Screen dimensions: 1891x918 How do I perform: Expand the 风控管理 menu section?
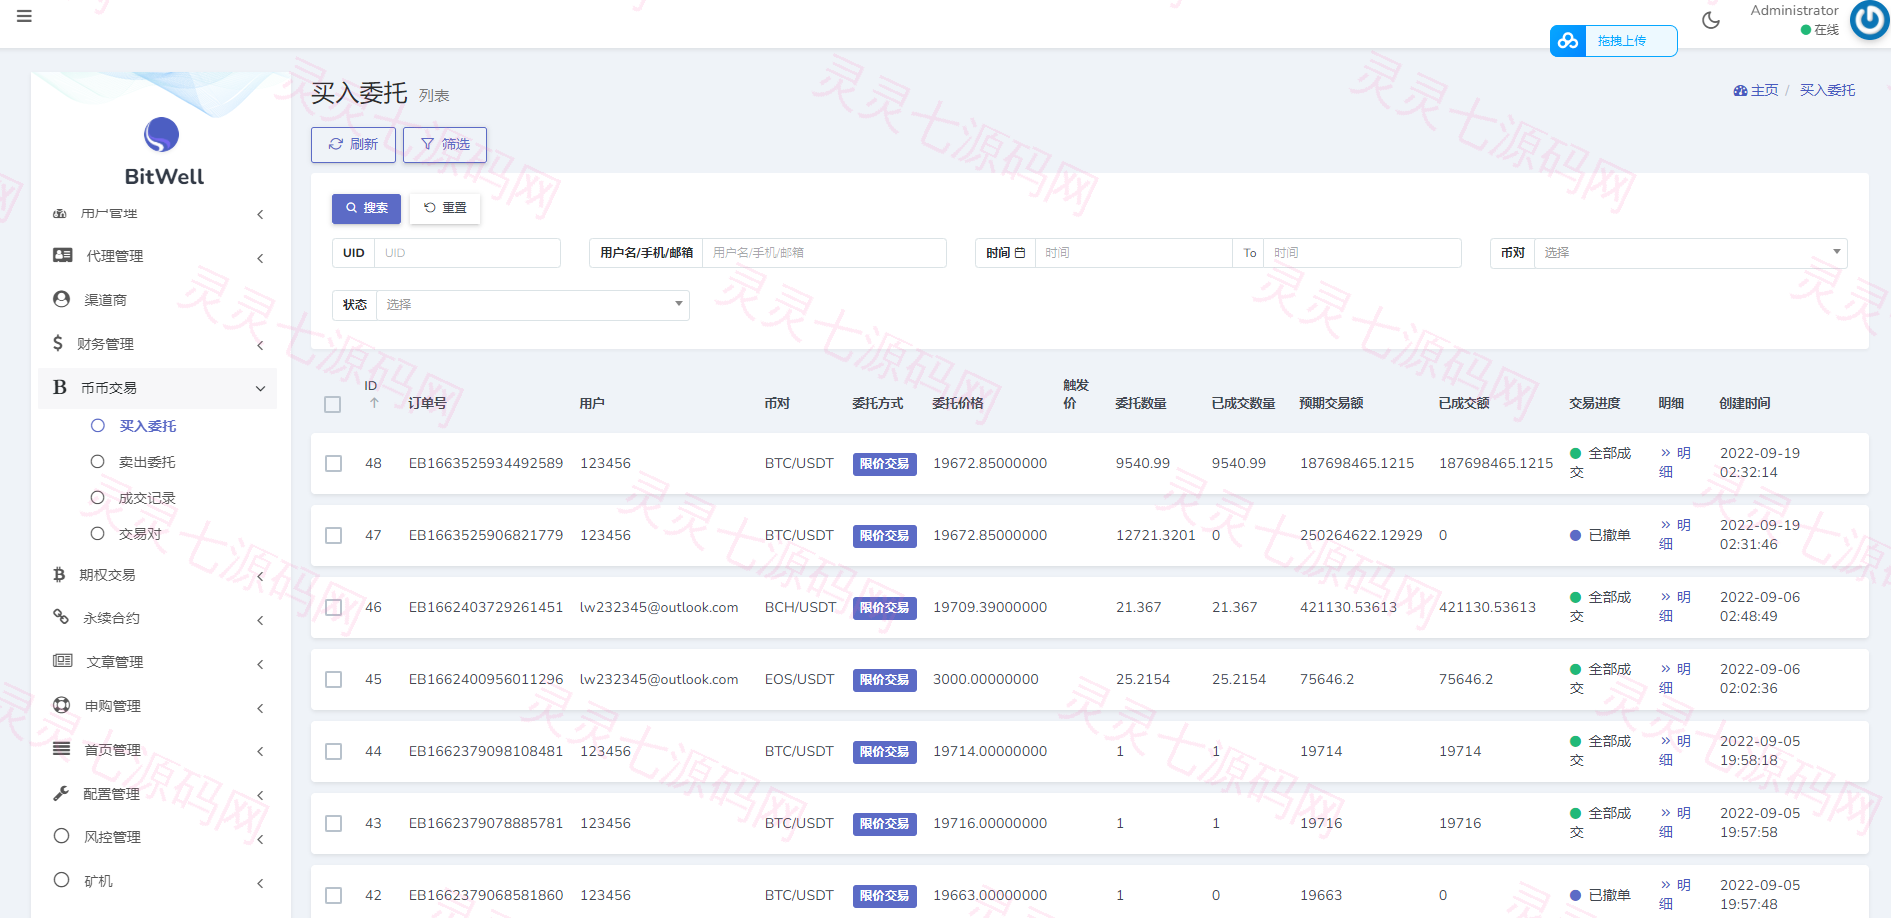pos(158,837)
